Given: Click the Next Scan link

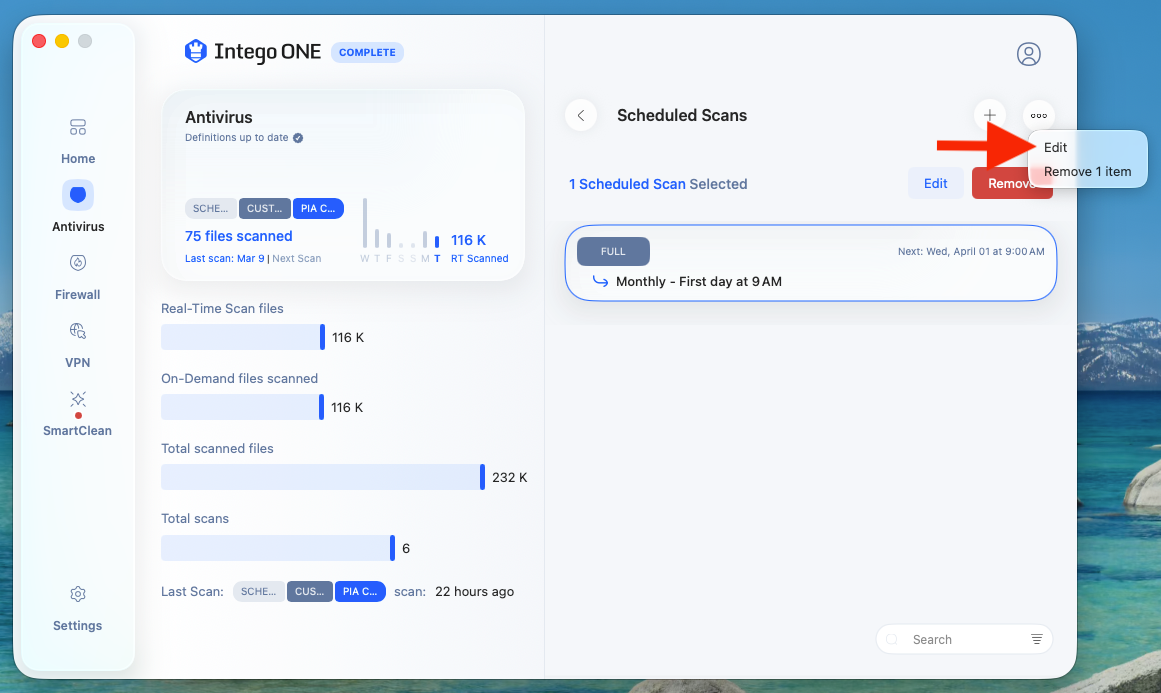Looking at the screenshot, I should coord(296,258).
